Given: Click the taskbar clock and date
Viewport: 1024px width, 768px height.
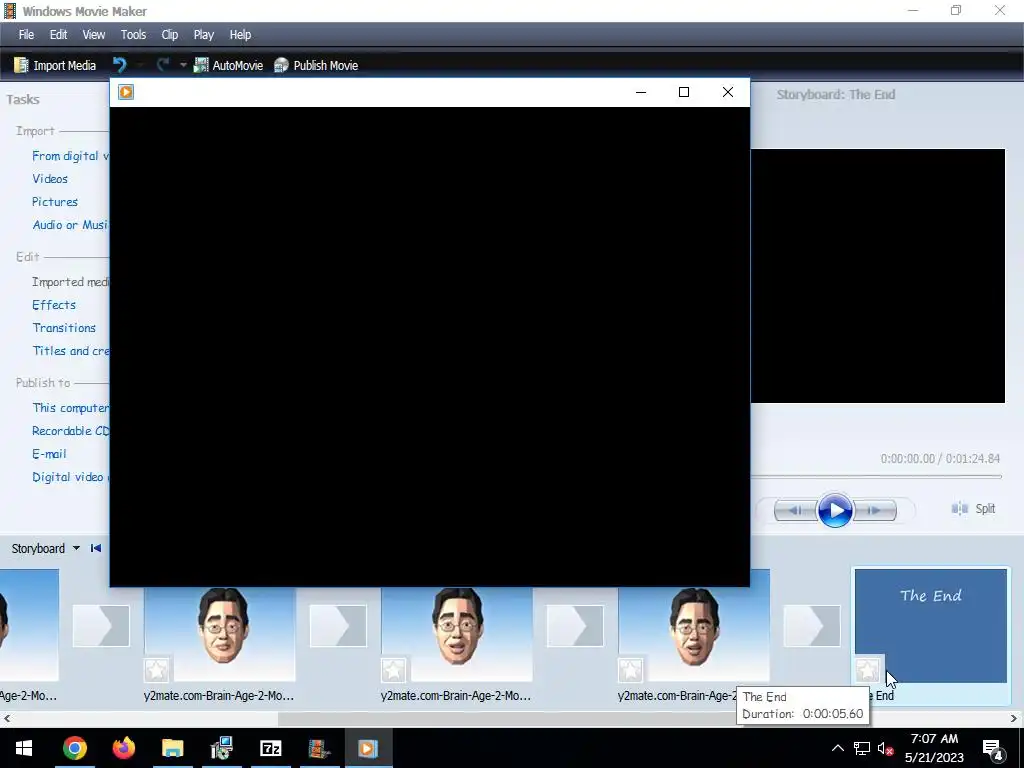Looking at the screenshot, I should pos(934,748).
